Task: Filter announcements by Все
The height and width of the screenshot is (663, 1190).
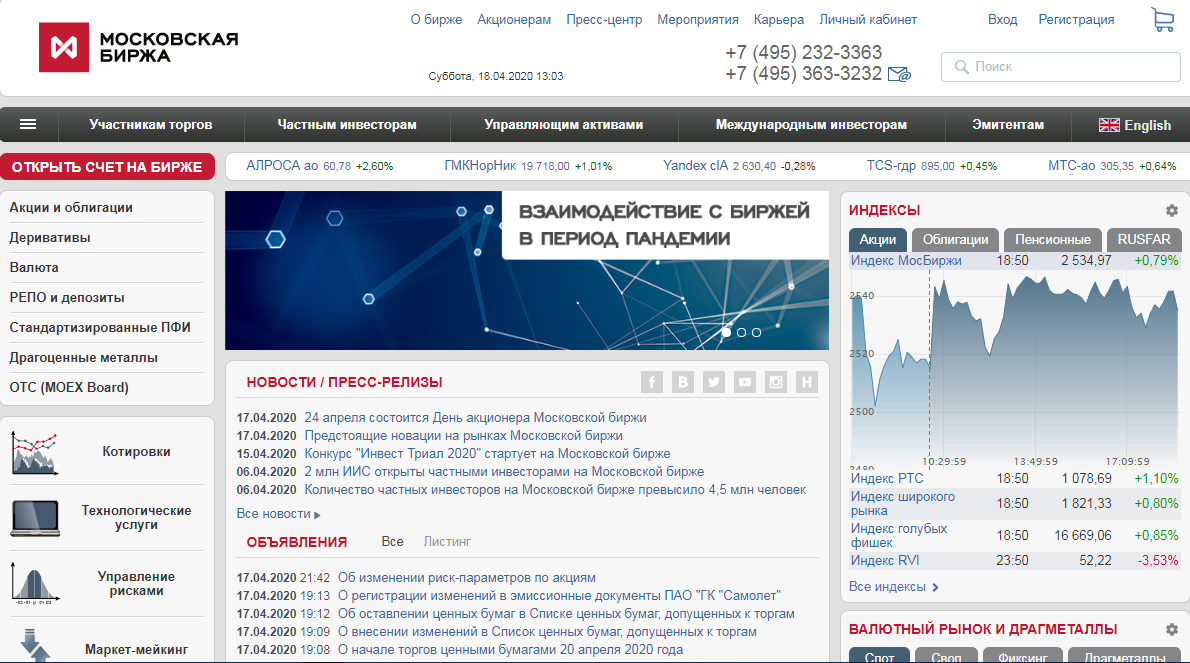Action: tap(392, 542)
